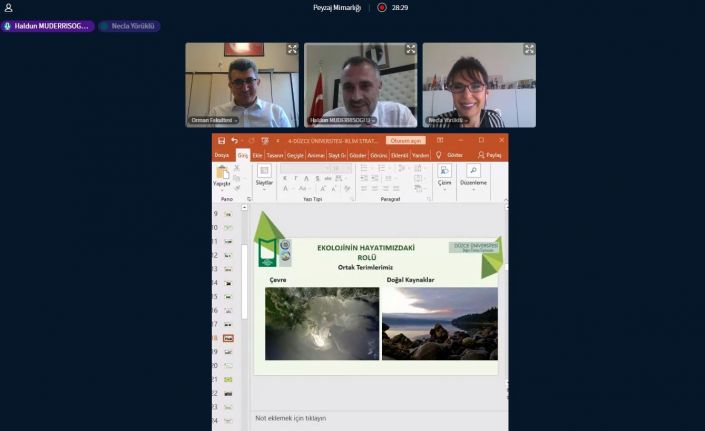
Task: Click the Yapıştır (Paste) clipboard icon
Action: coord(222,173)
